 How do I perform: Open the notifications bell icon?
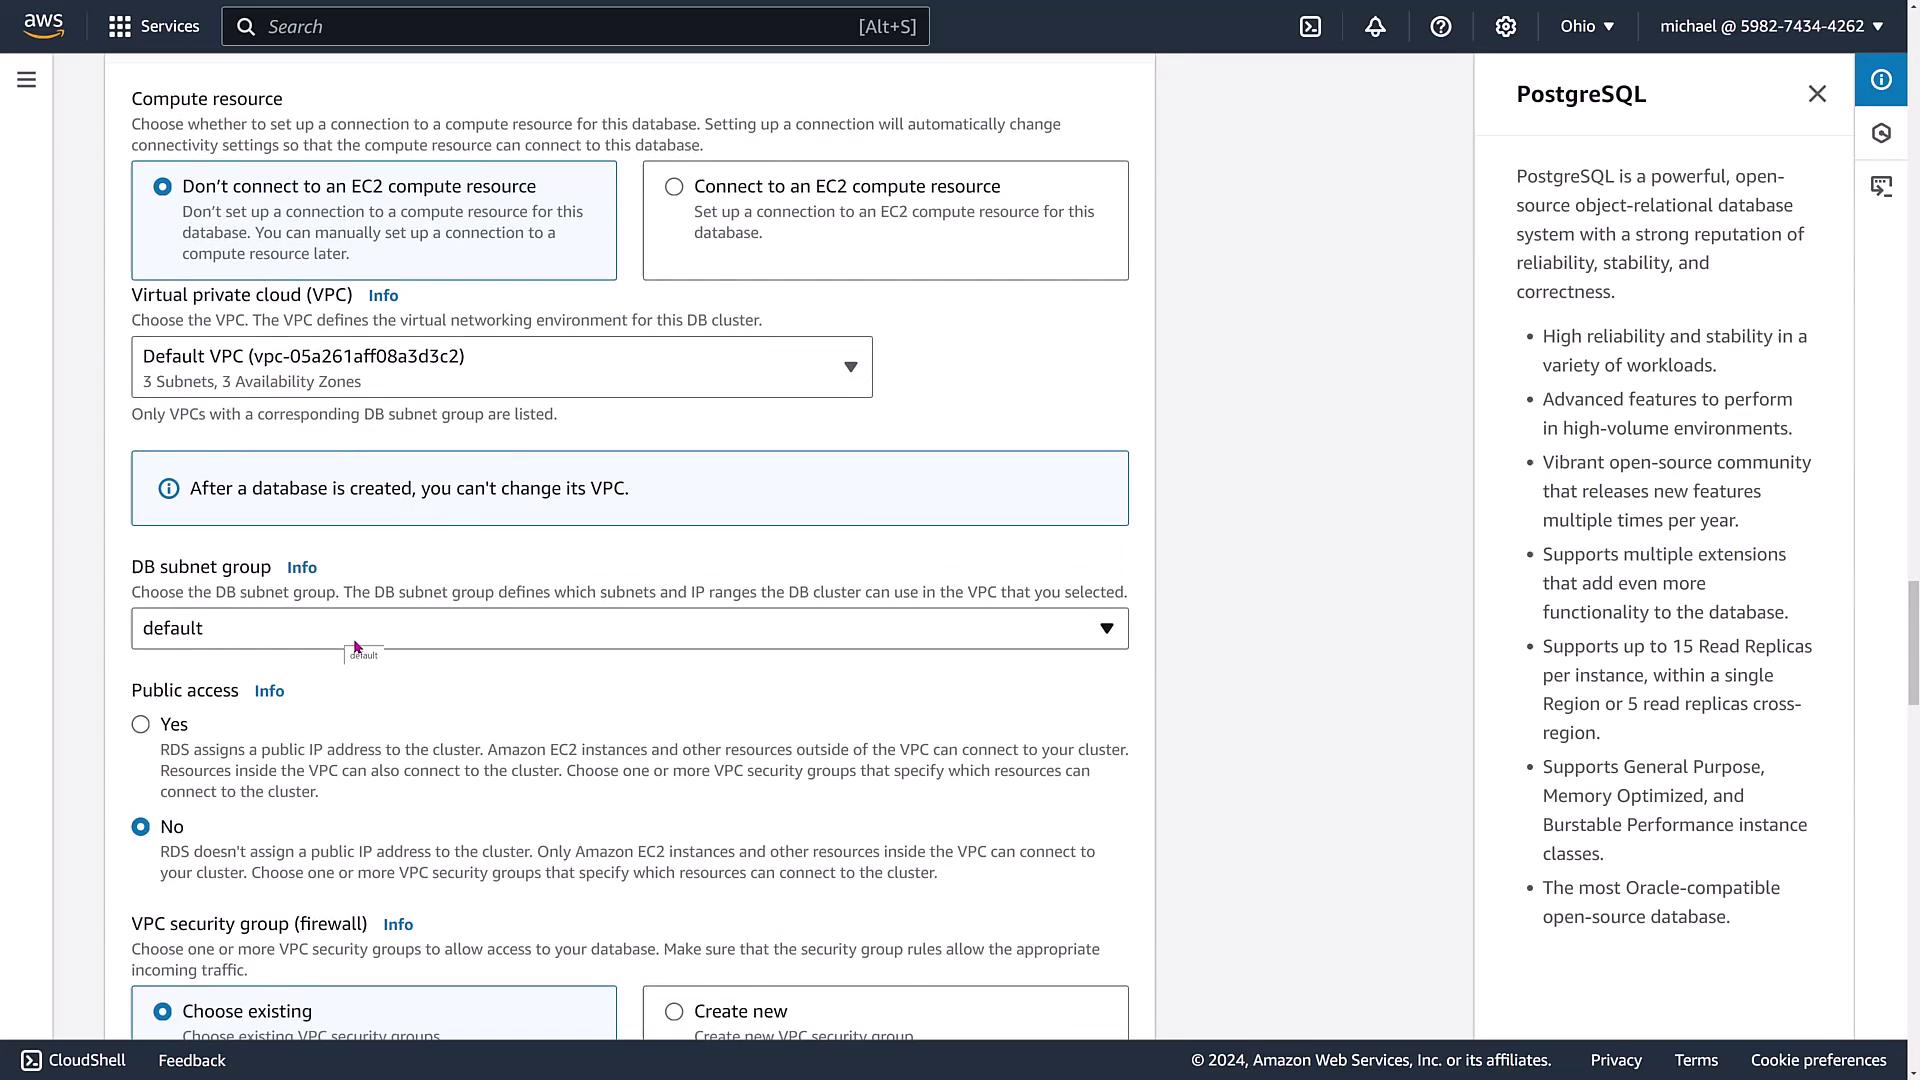pyautogui.click(x=1375, y=27)
